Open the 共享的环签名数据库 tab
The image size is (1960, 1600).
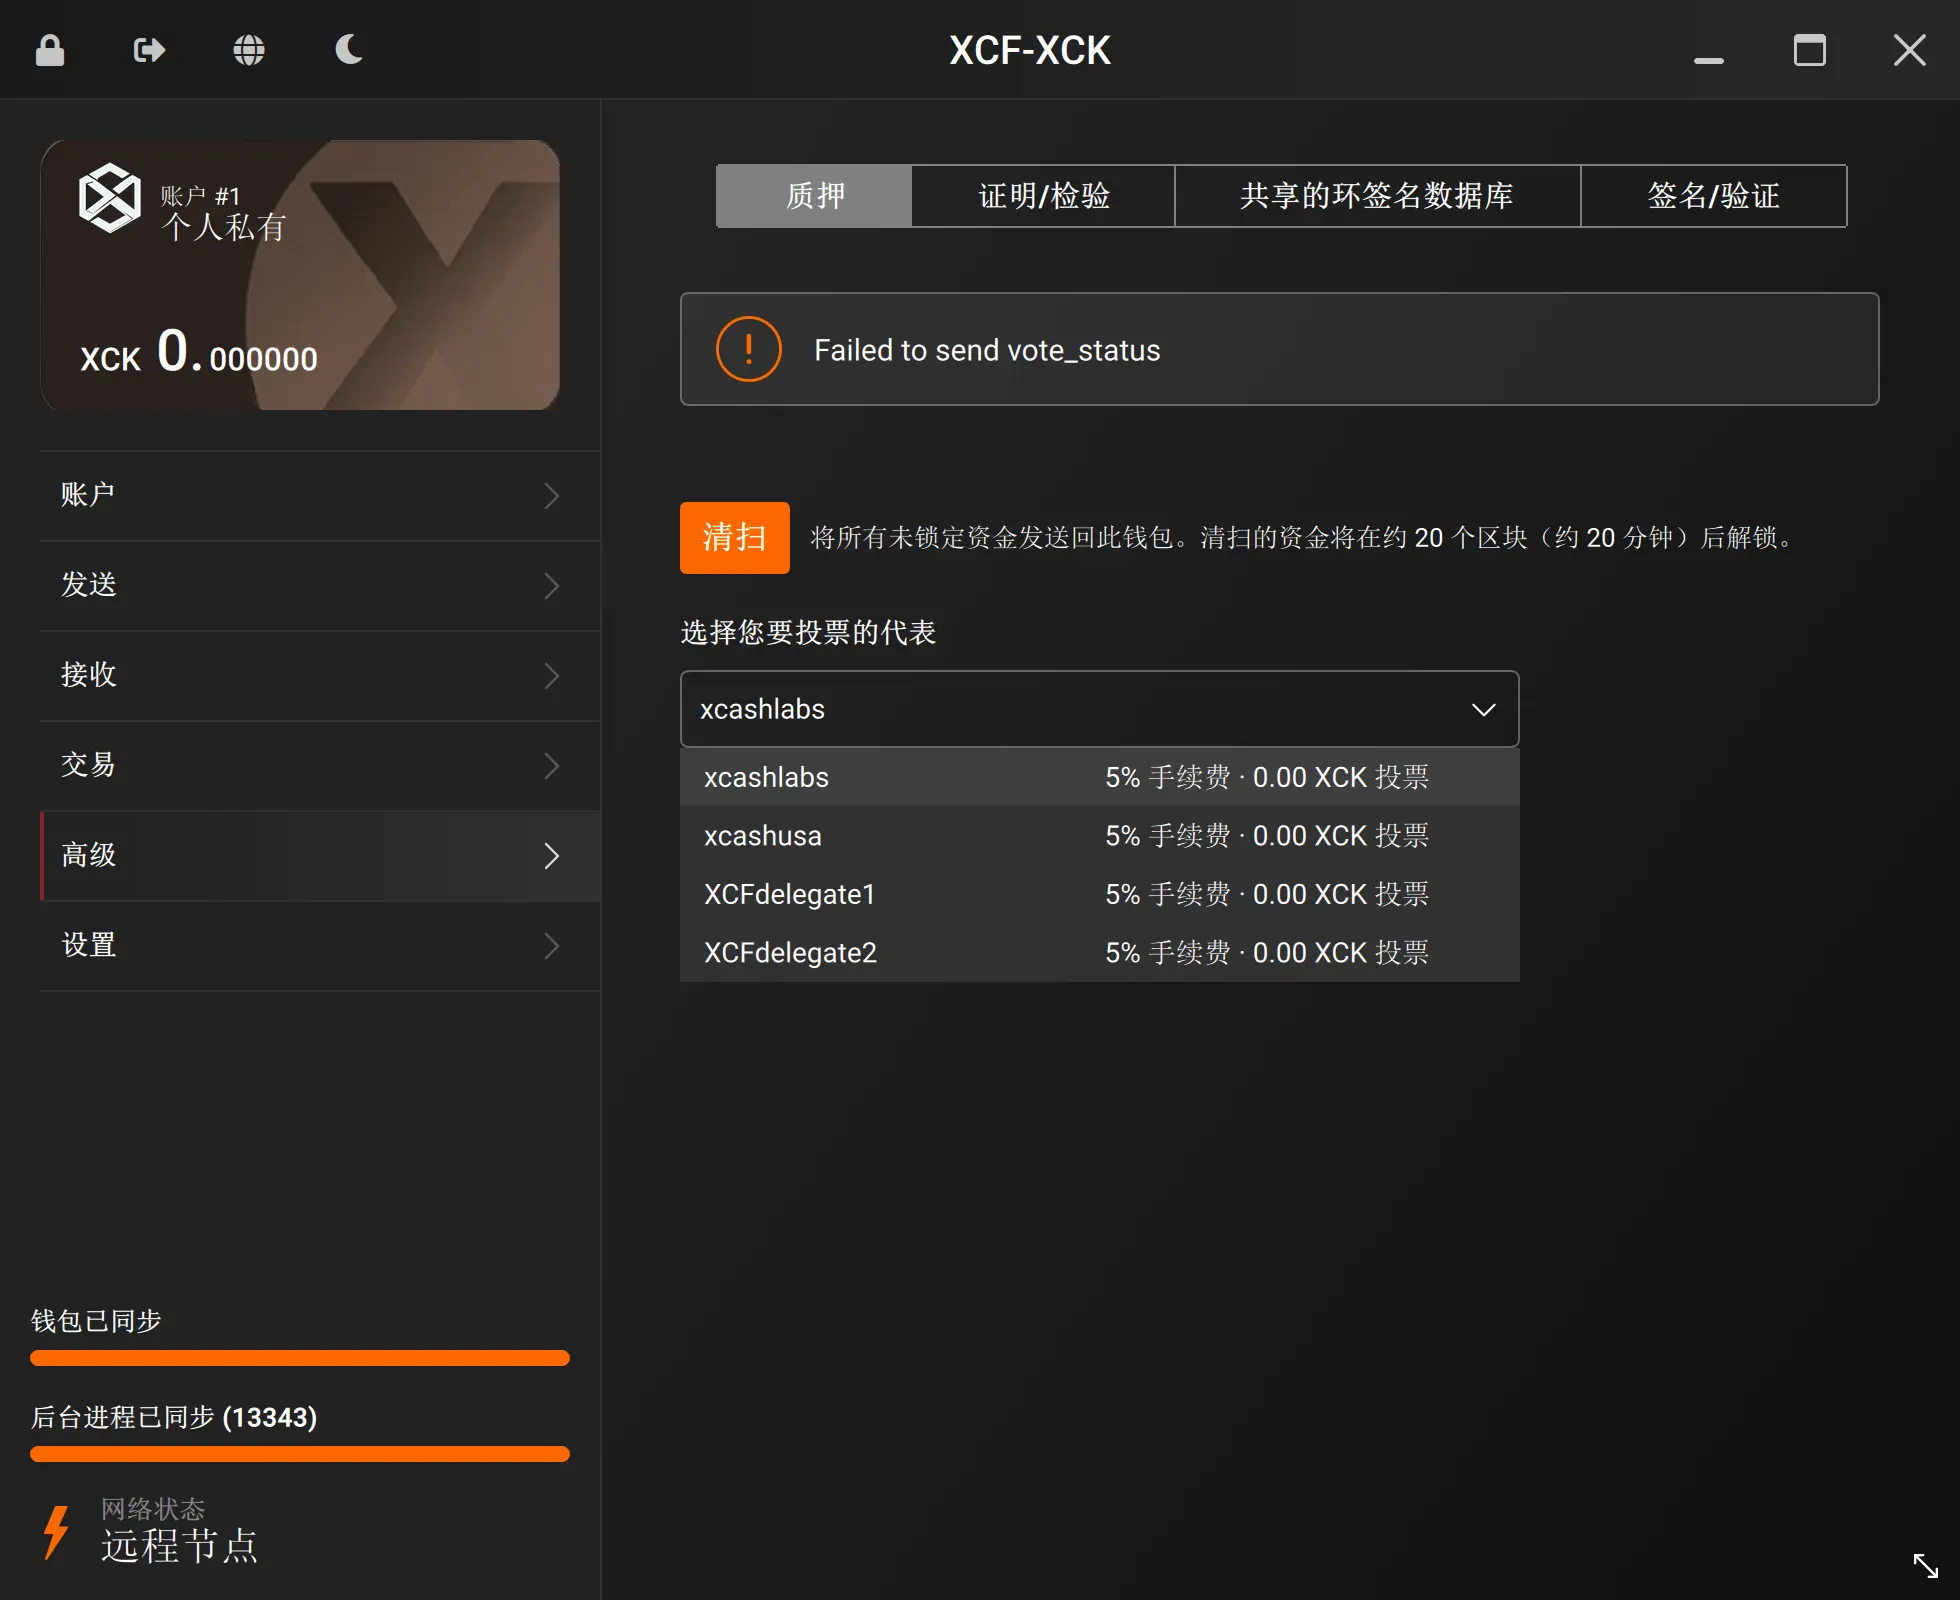point(1377,196)
